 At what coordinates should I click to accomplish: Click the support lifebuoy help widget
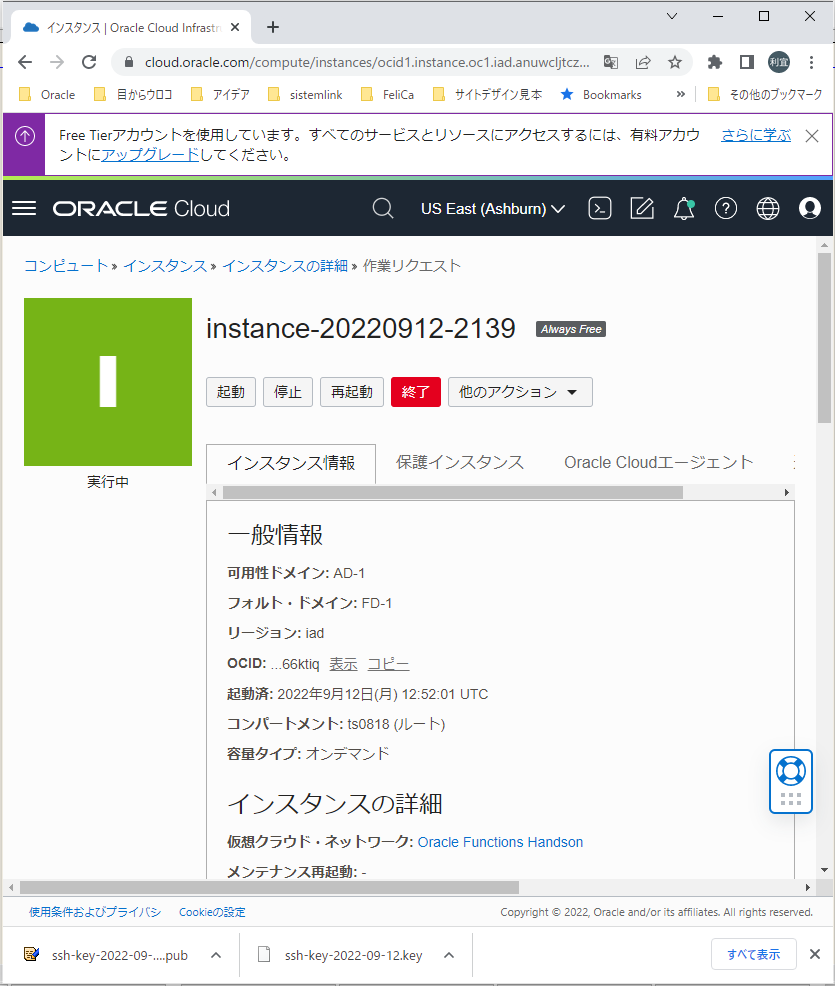click(x=791, y=771)
